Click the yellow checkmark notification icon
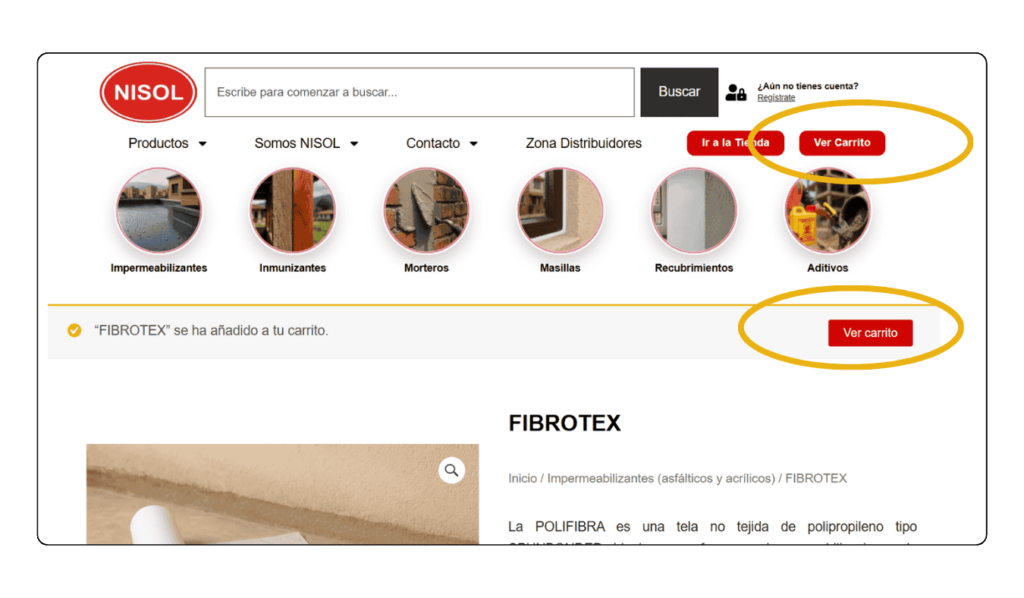Viewport: 1024px width, 598px height. [x=74, y=330]
